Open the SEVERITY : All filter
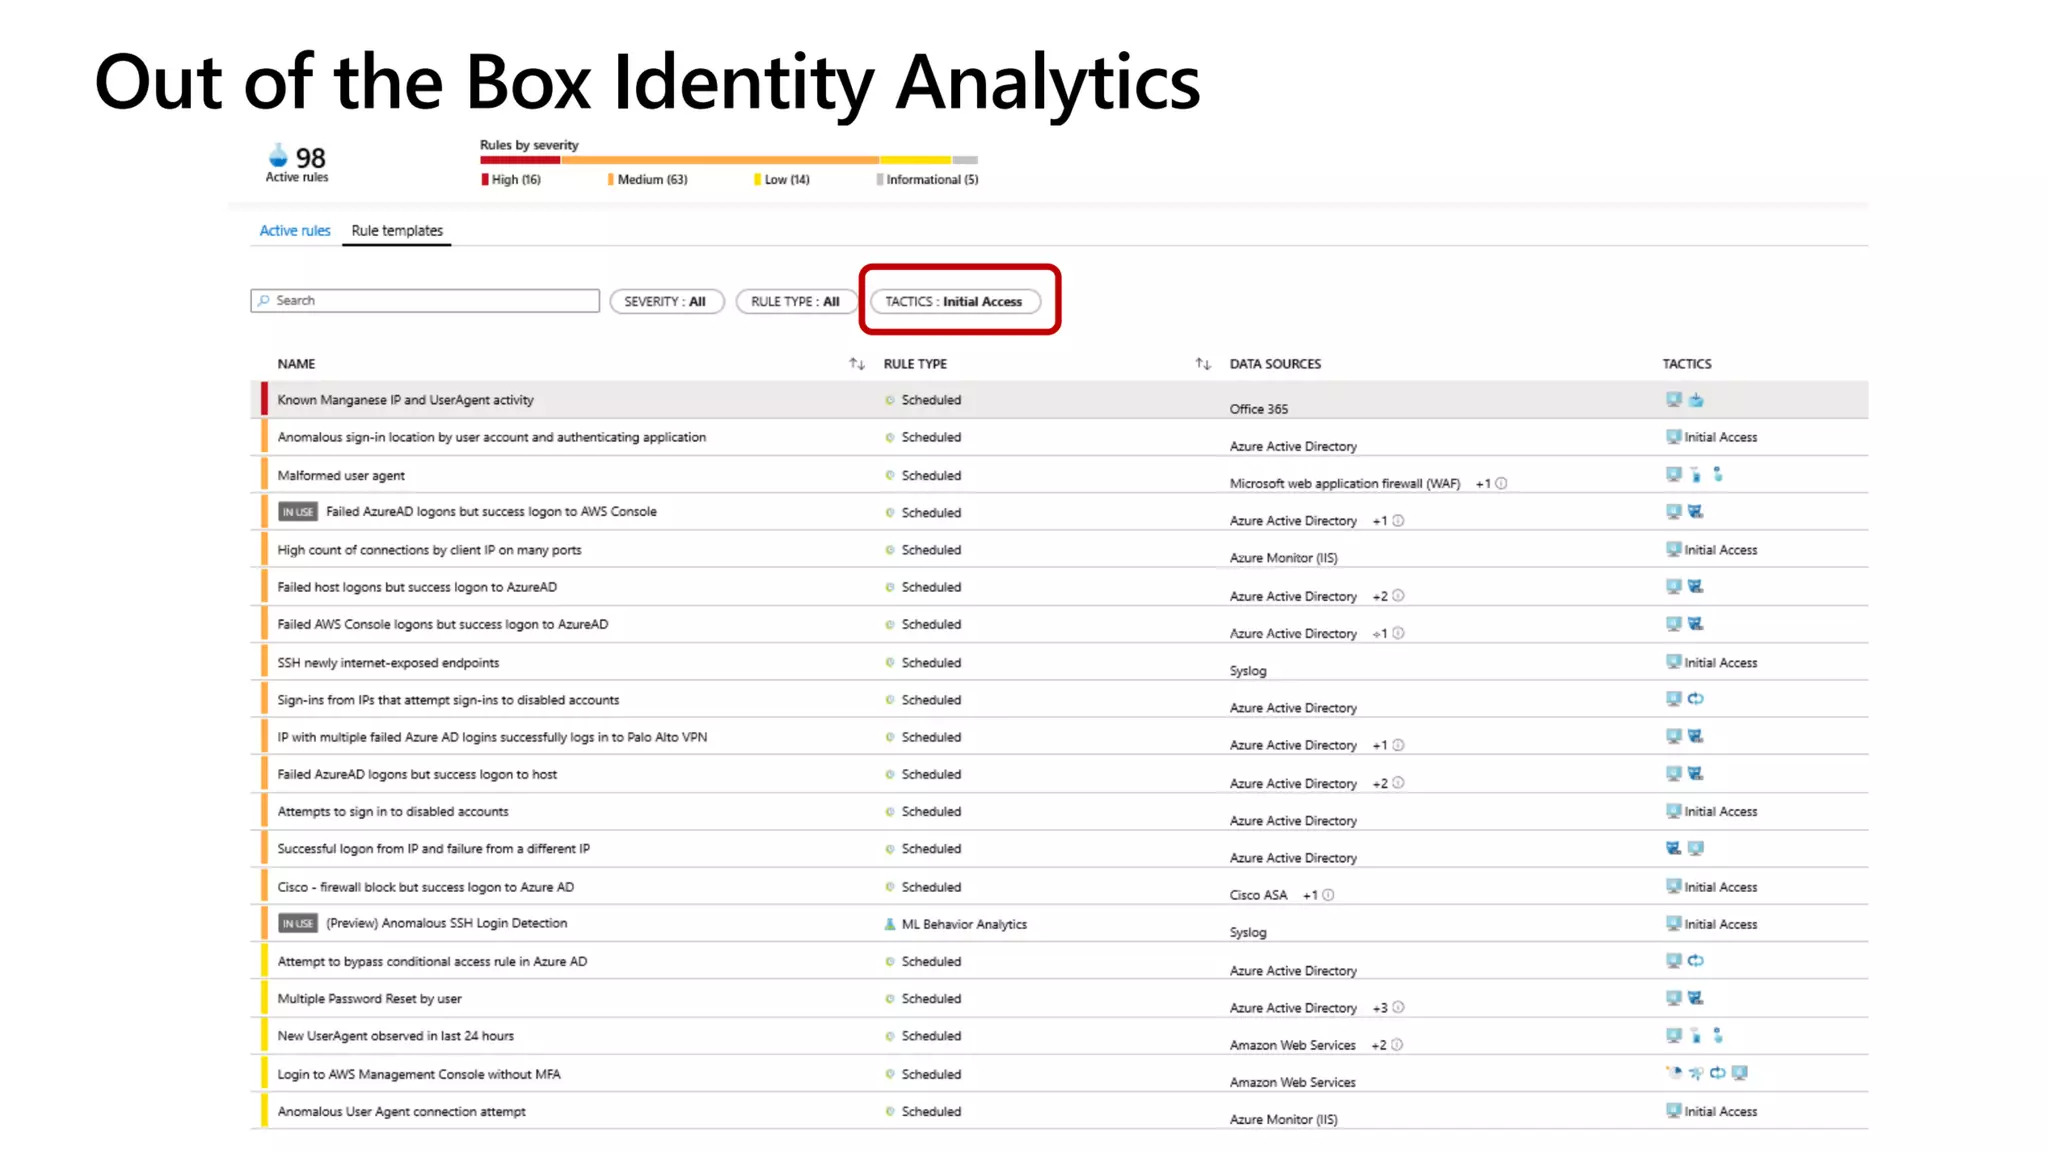The height and width of the screenshot is (1152, 2048). point(666,301)
